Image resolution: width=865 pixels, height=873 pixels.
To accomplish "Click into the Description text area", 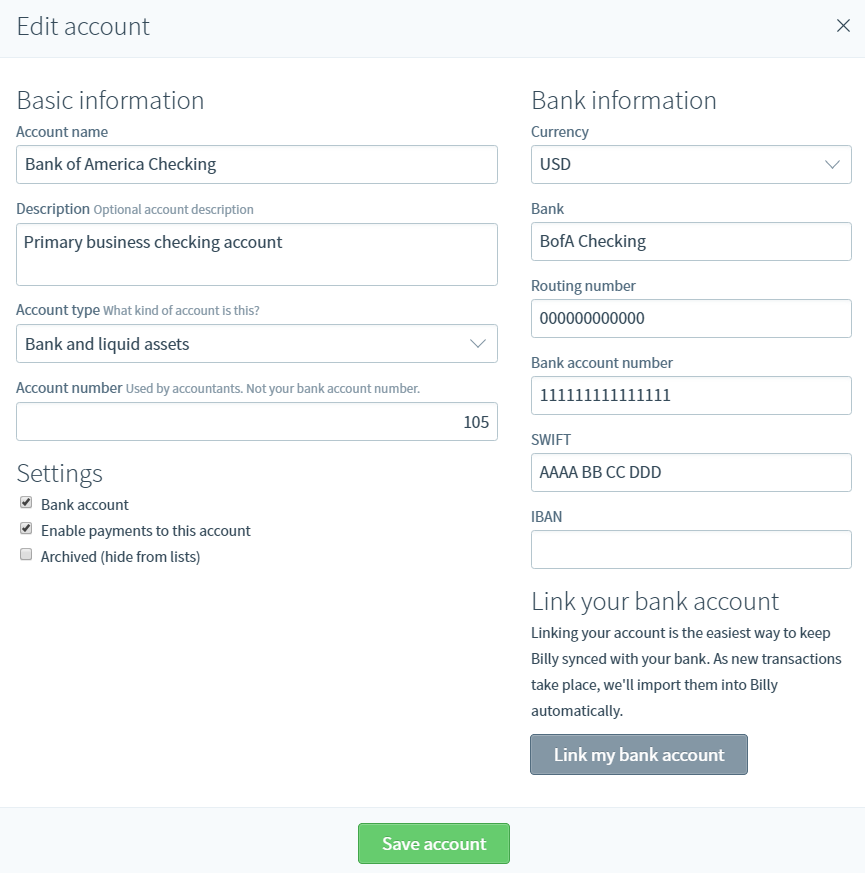I will 256,254.
